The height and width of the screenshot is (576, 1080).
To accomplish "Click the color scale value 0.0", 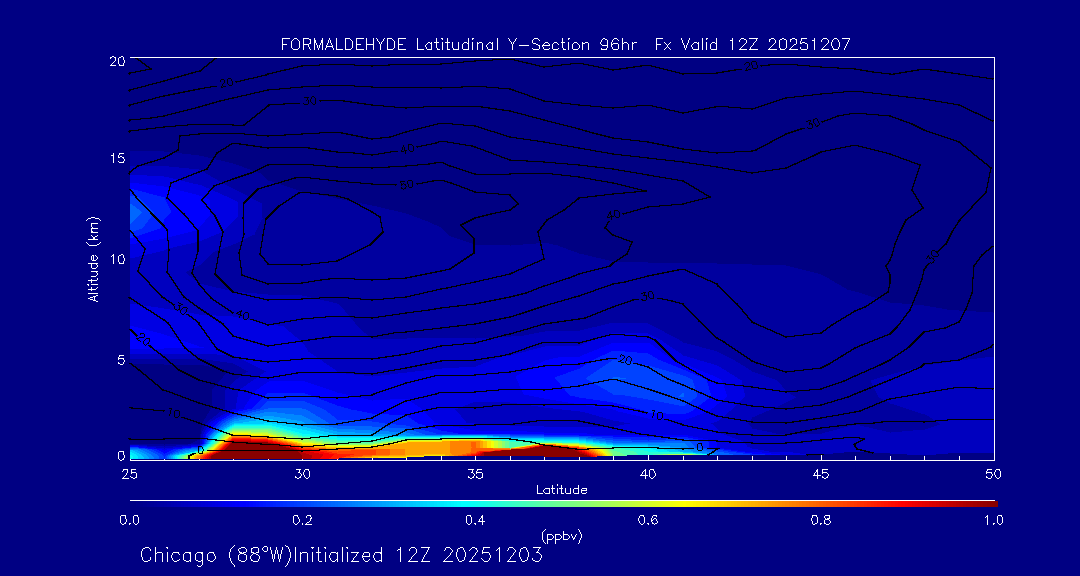I will (129, 521).
